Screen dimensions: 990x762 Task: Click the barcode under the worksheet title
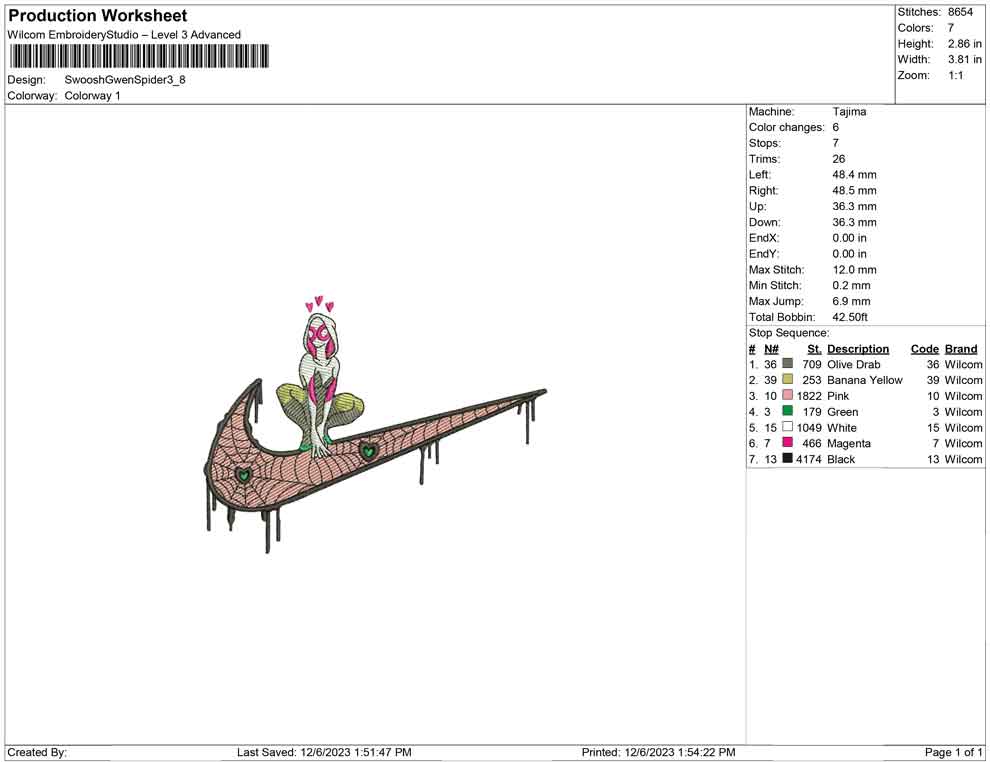[x=139, y=56]
